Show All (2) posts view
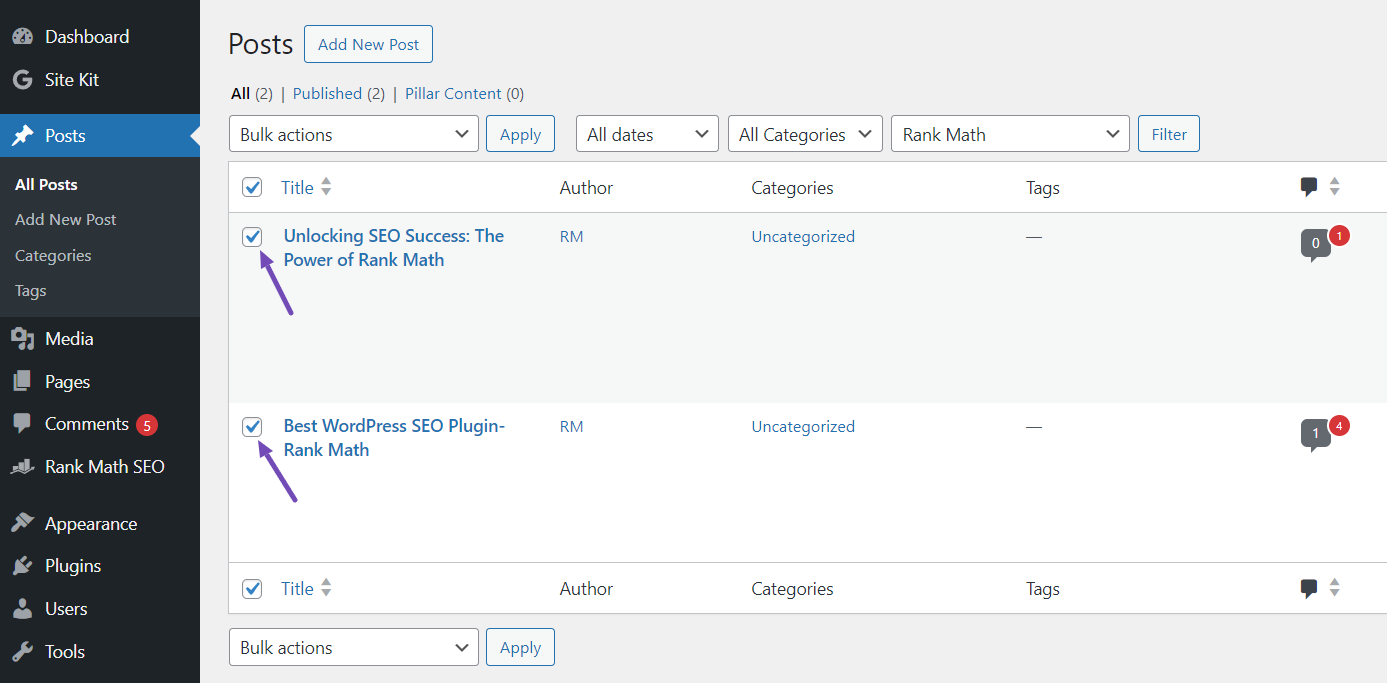Screen dimensions: 1387x683 point(252,94)
